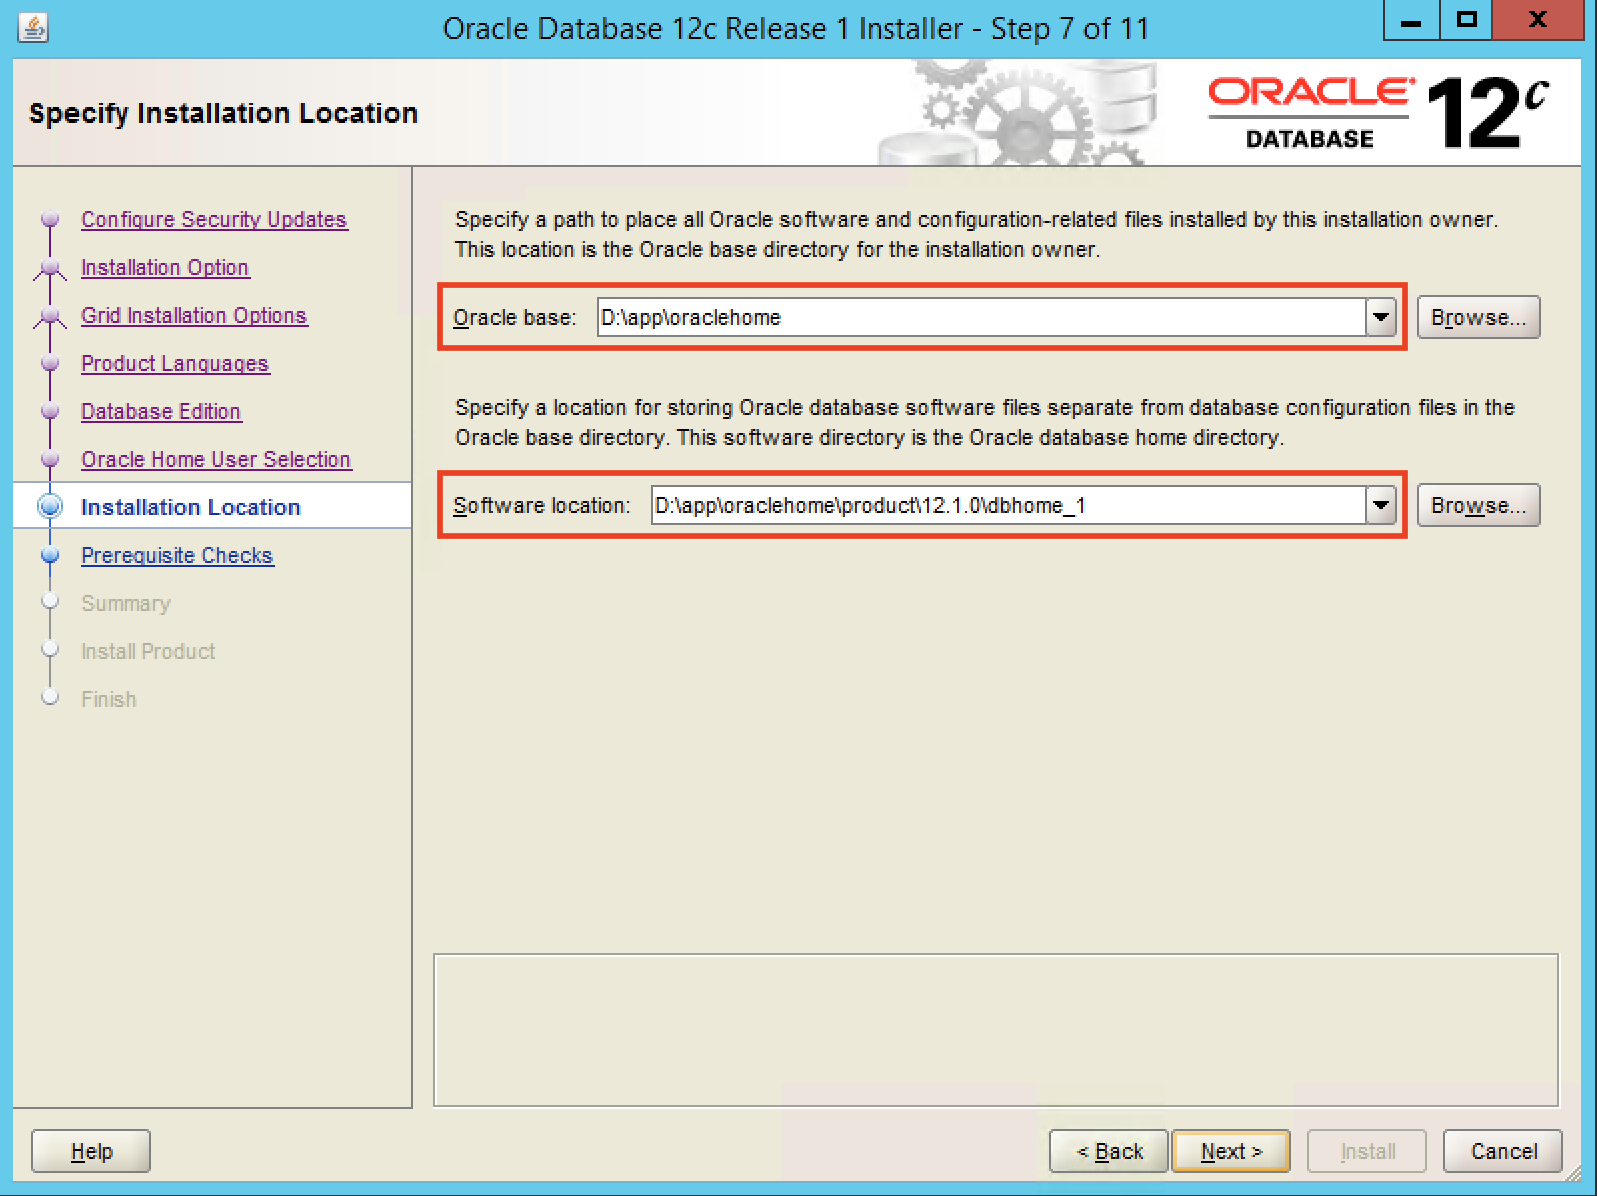Viewport: 1598px width, 1196px height.
Task: Go back to the previous step
Action: tap(1109, 1151)
